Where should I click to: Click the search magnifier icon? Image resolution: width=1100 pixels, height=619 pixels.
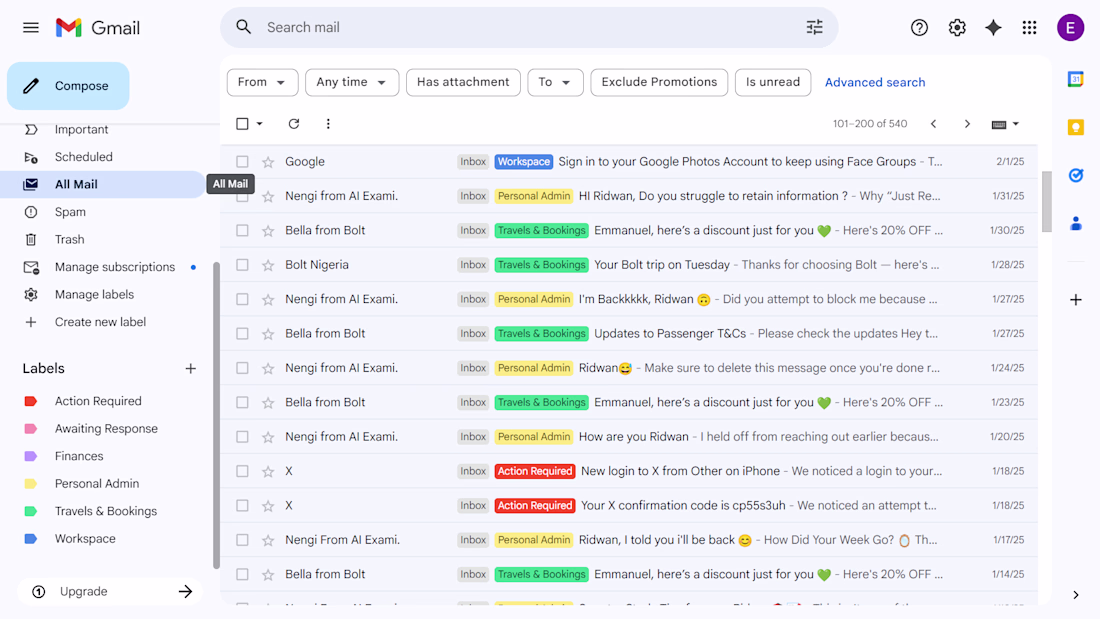[243, 27]
